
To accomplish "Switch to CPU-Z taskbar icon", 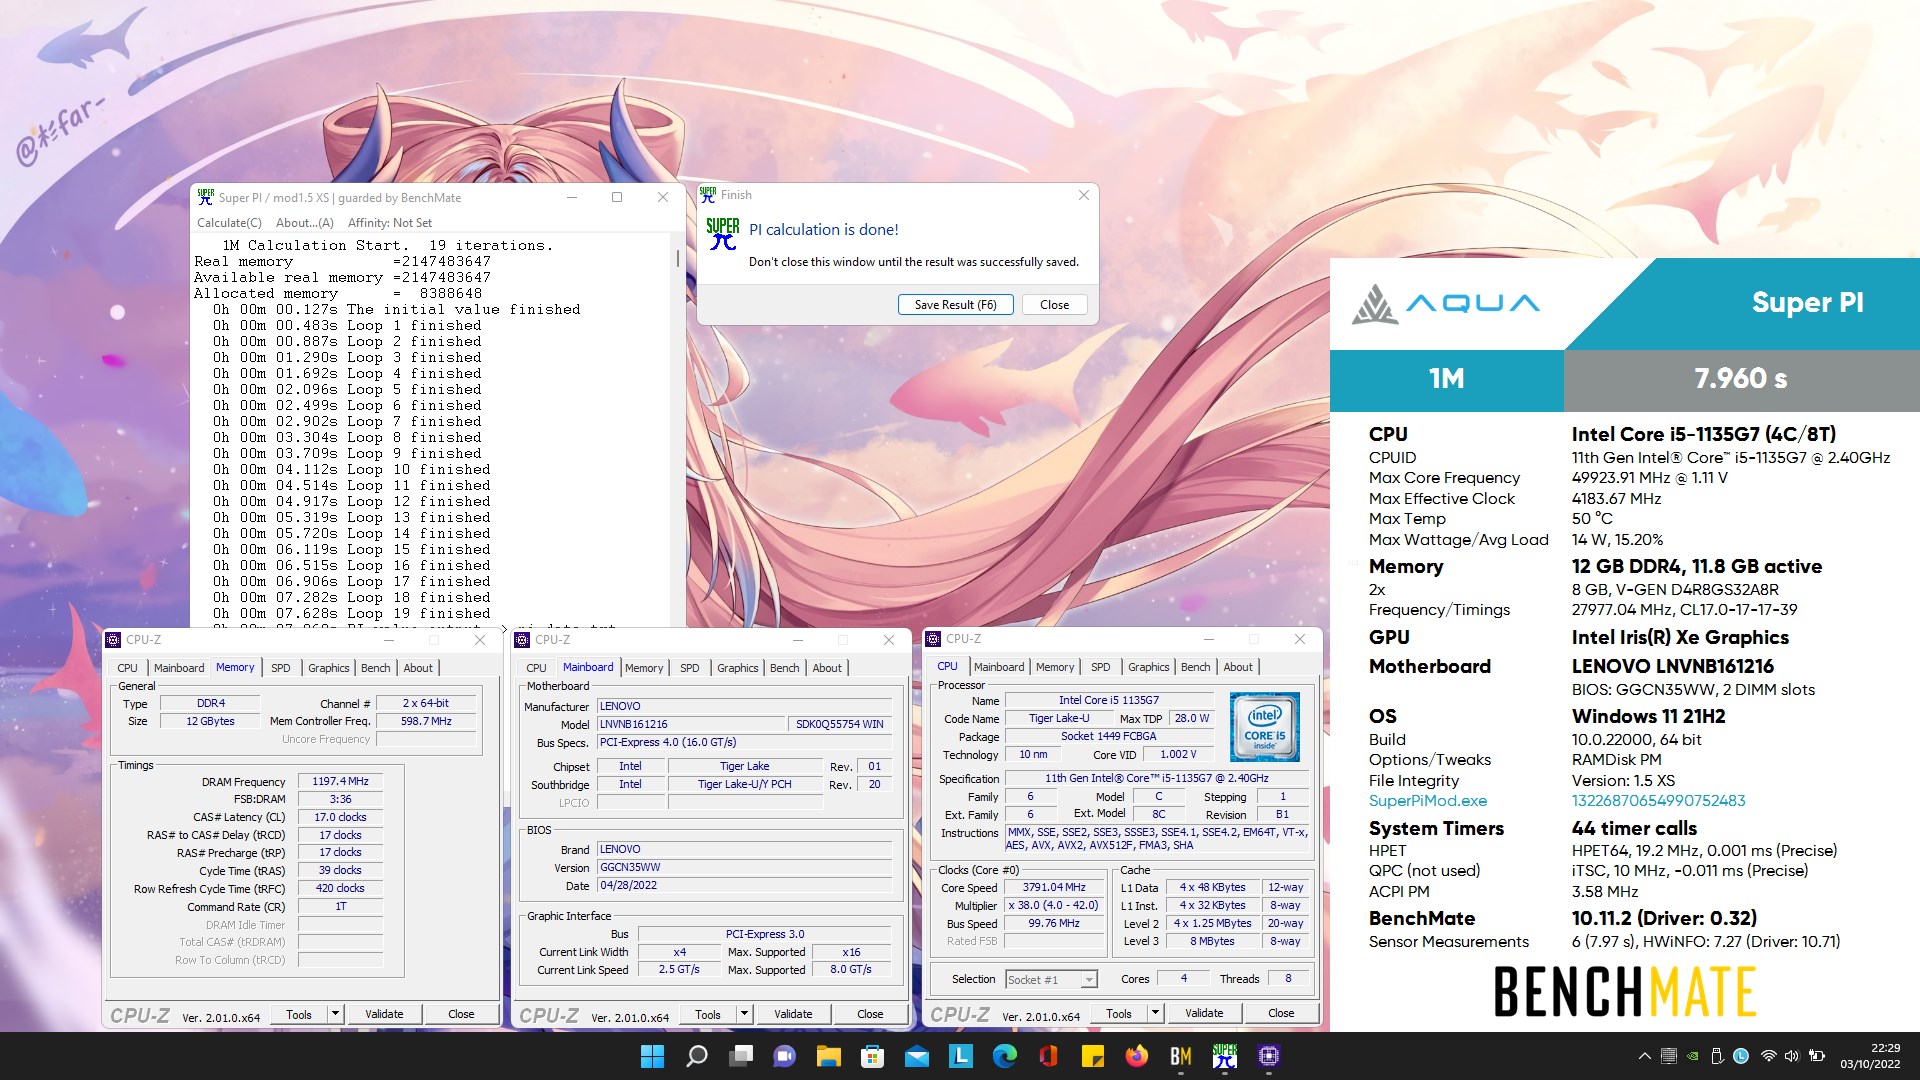I will (x=1269, y=1056).
